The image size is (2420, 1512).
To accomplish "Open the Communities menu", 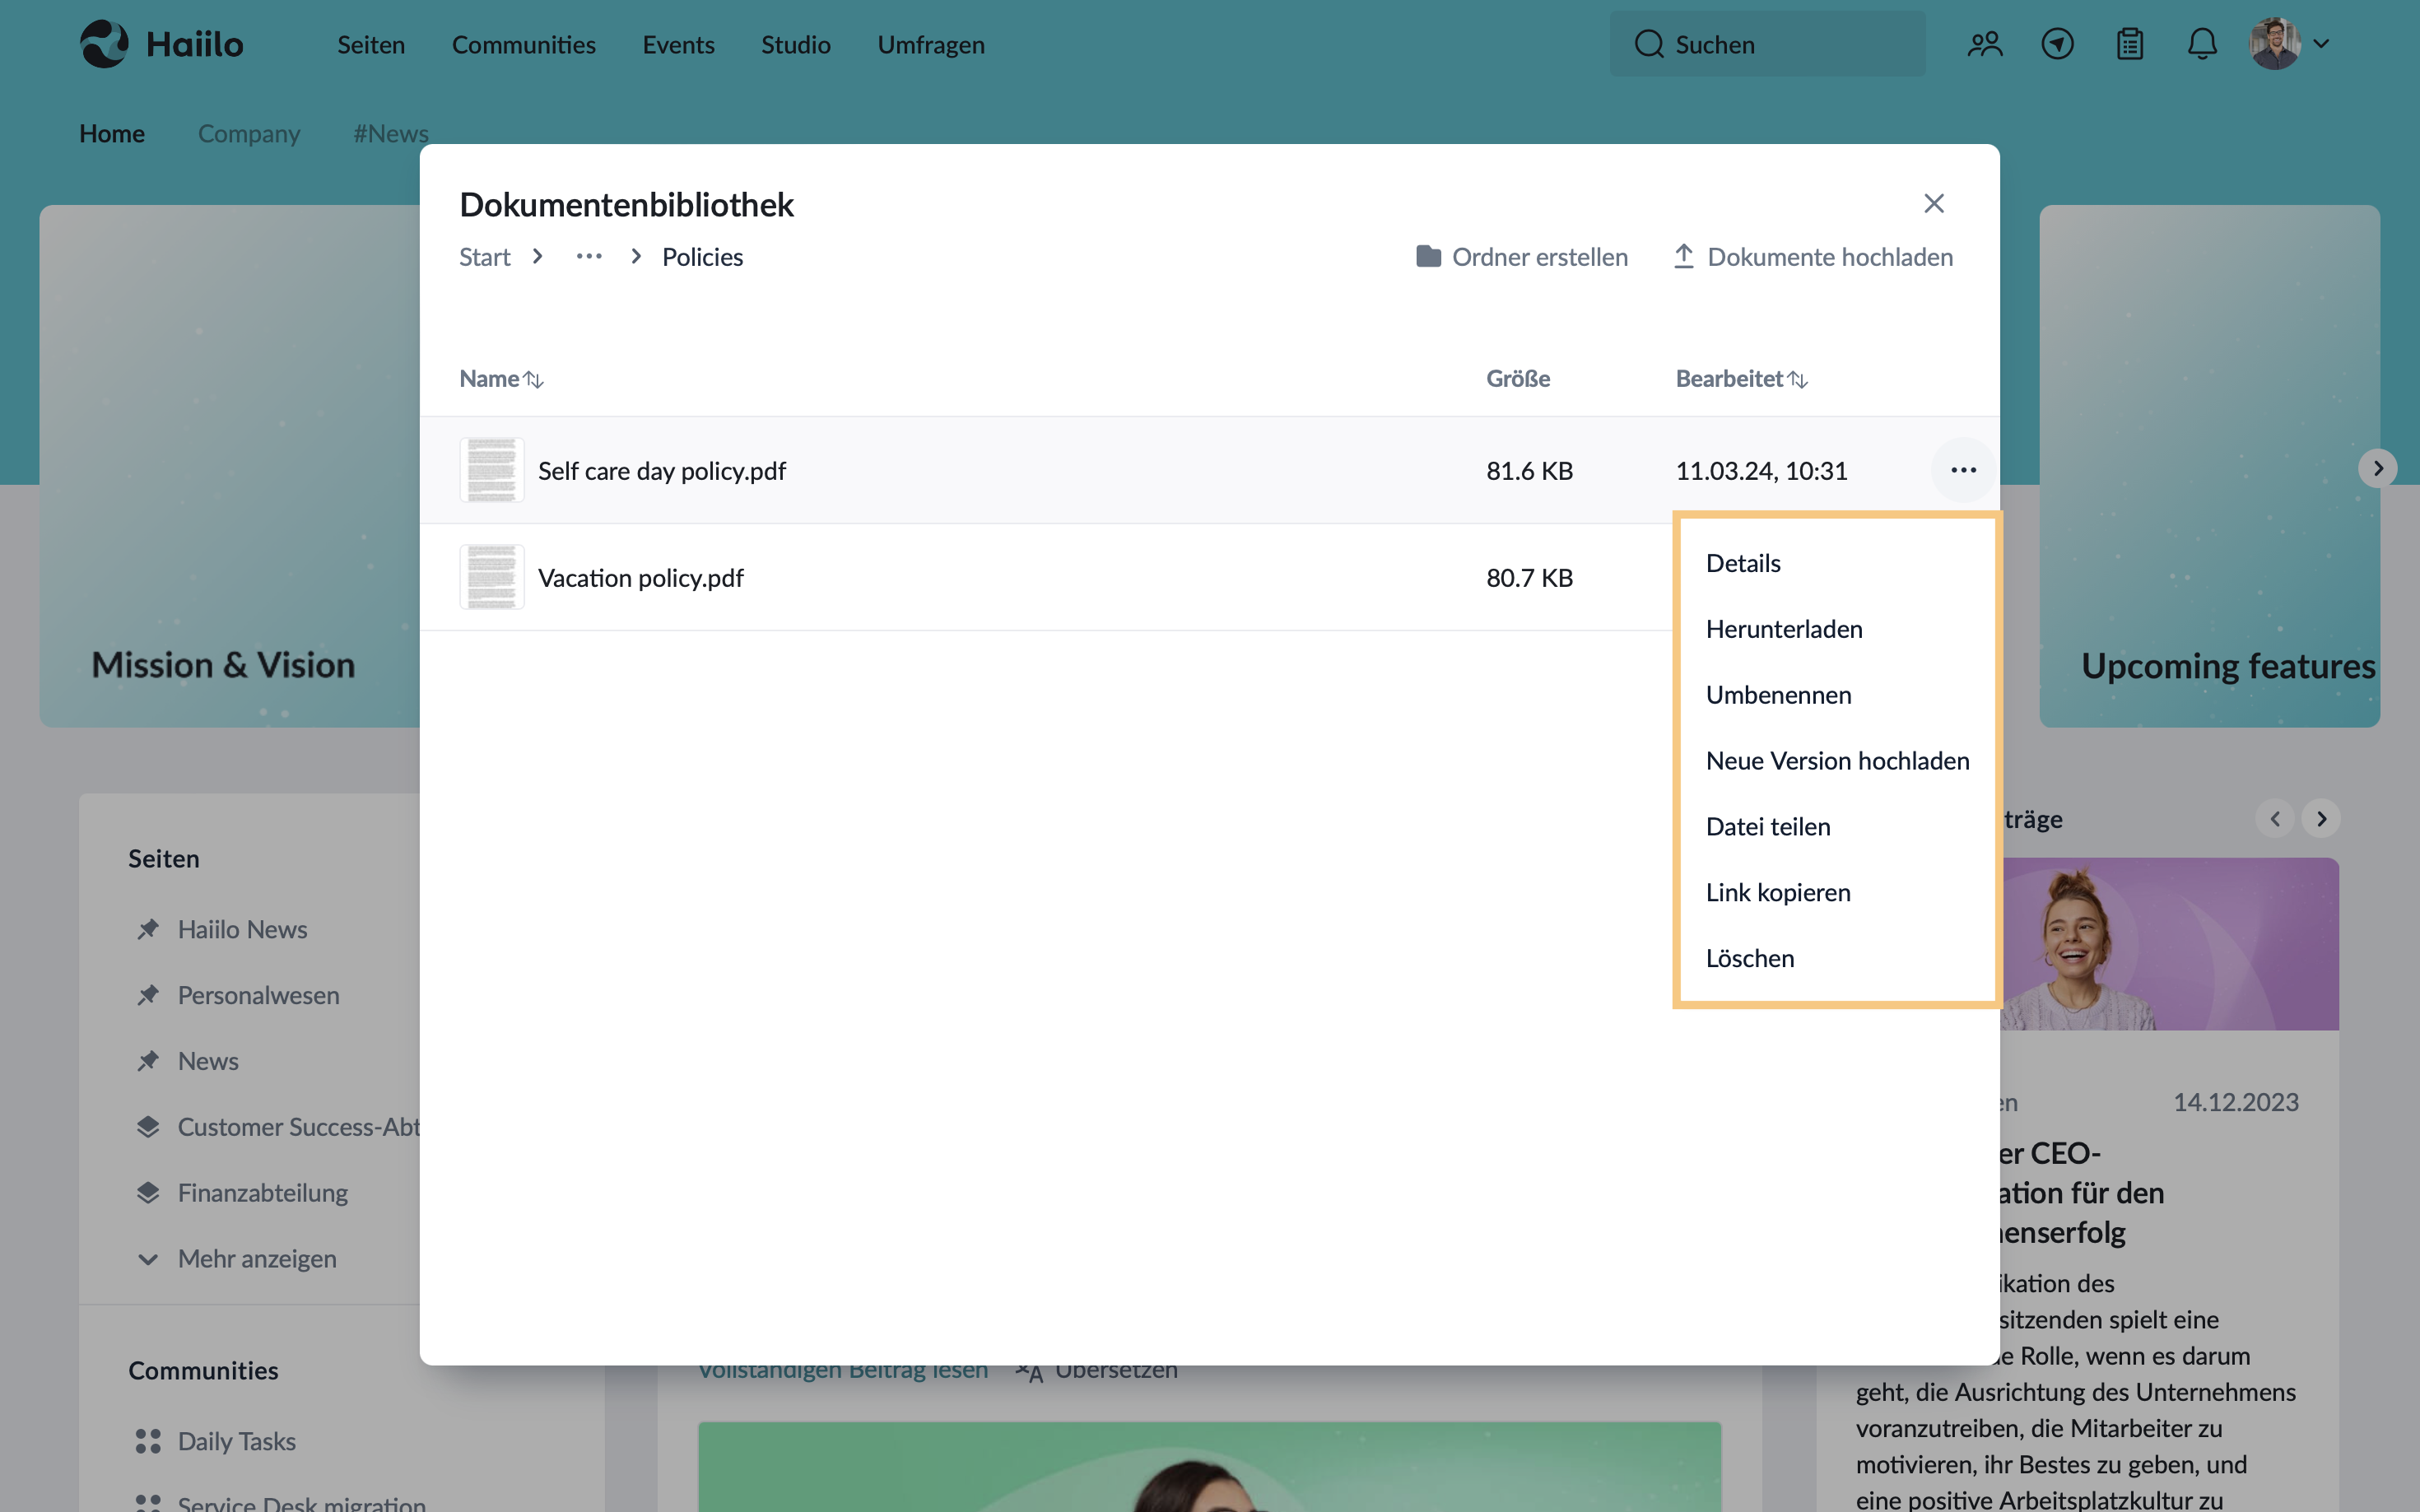I will (523, 45).
